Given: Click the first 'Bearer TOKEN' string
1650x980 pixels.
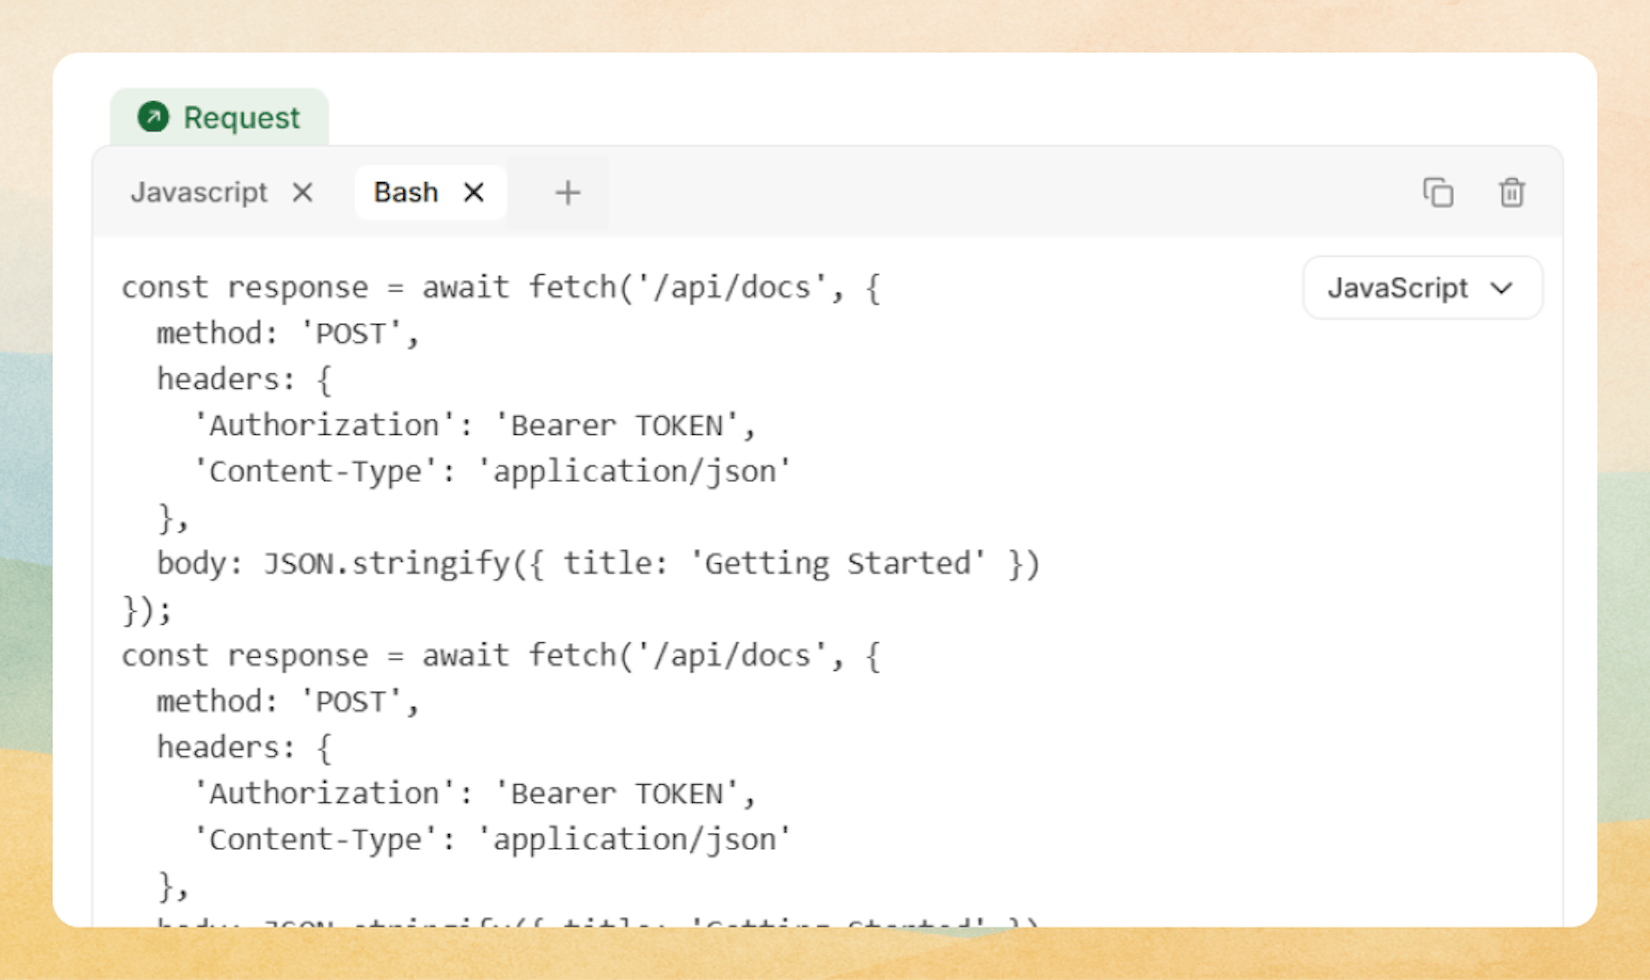Looking at the screenshot, I should click(x=625, y=426).
